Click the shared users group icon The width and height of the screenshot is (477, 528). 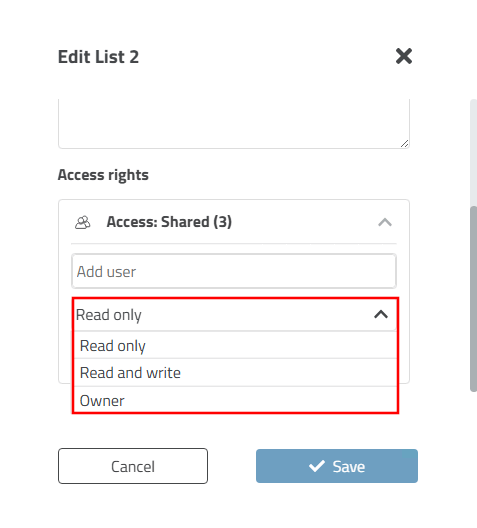[82, 222]
